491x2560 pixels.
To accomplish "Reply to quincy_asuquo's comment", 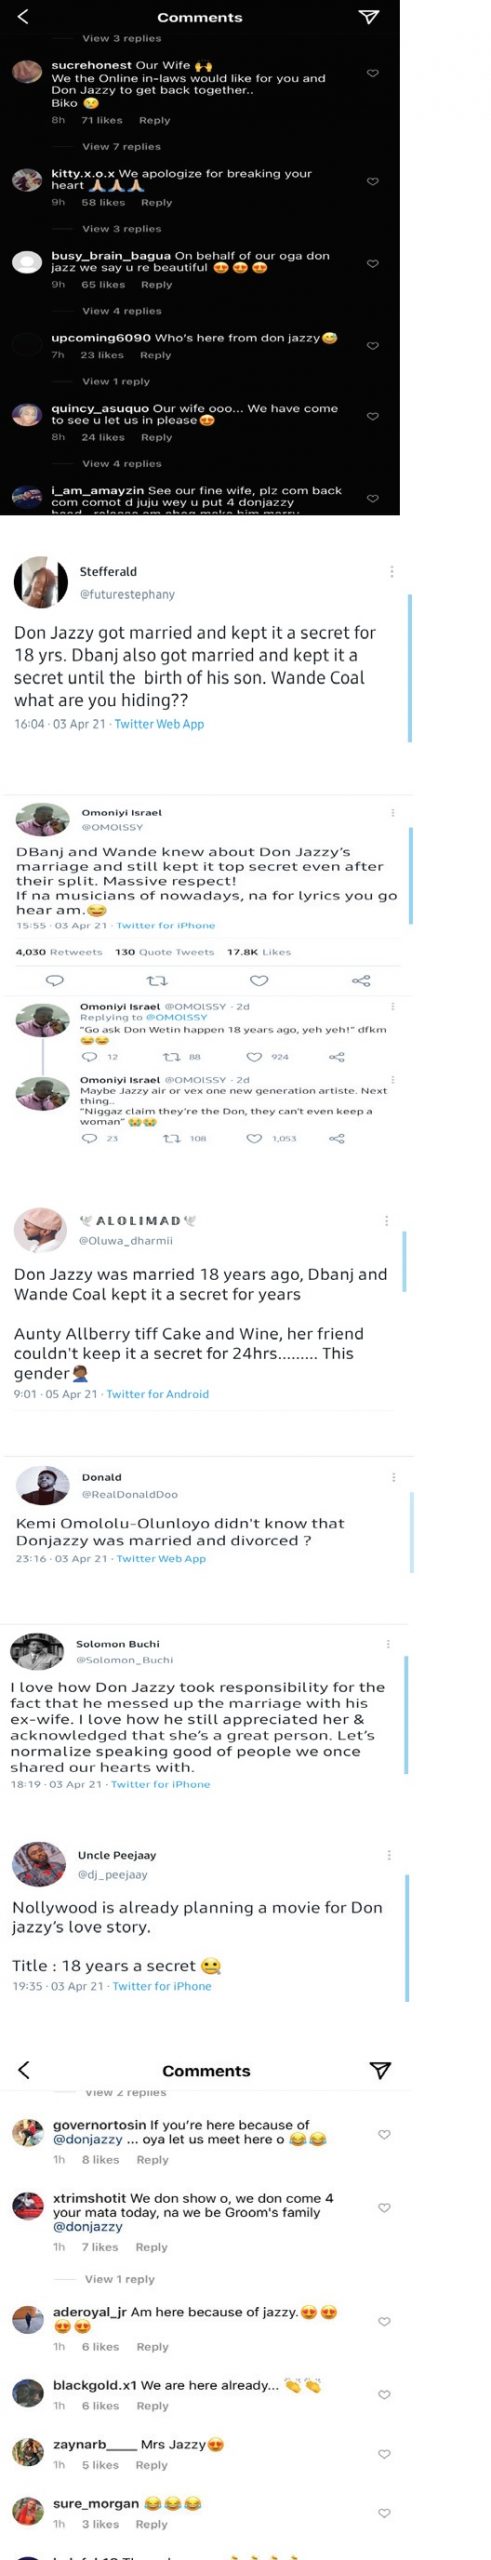I will (x=156, y=437).
